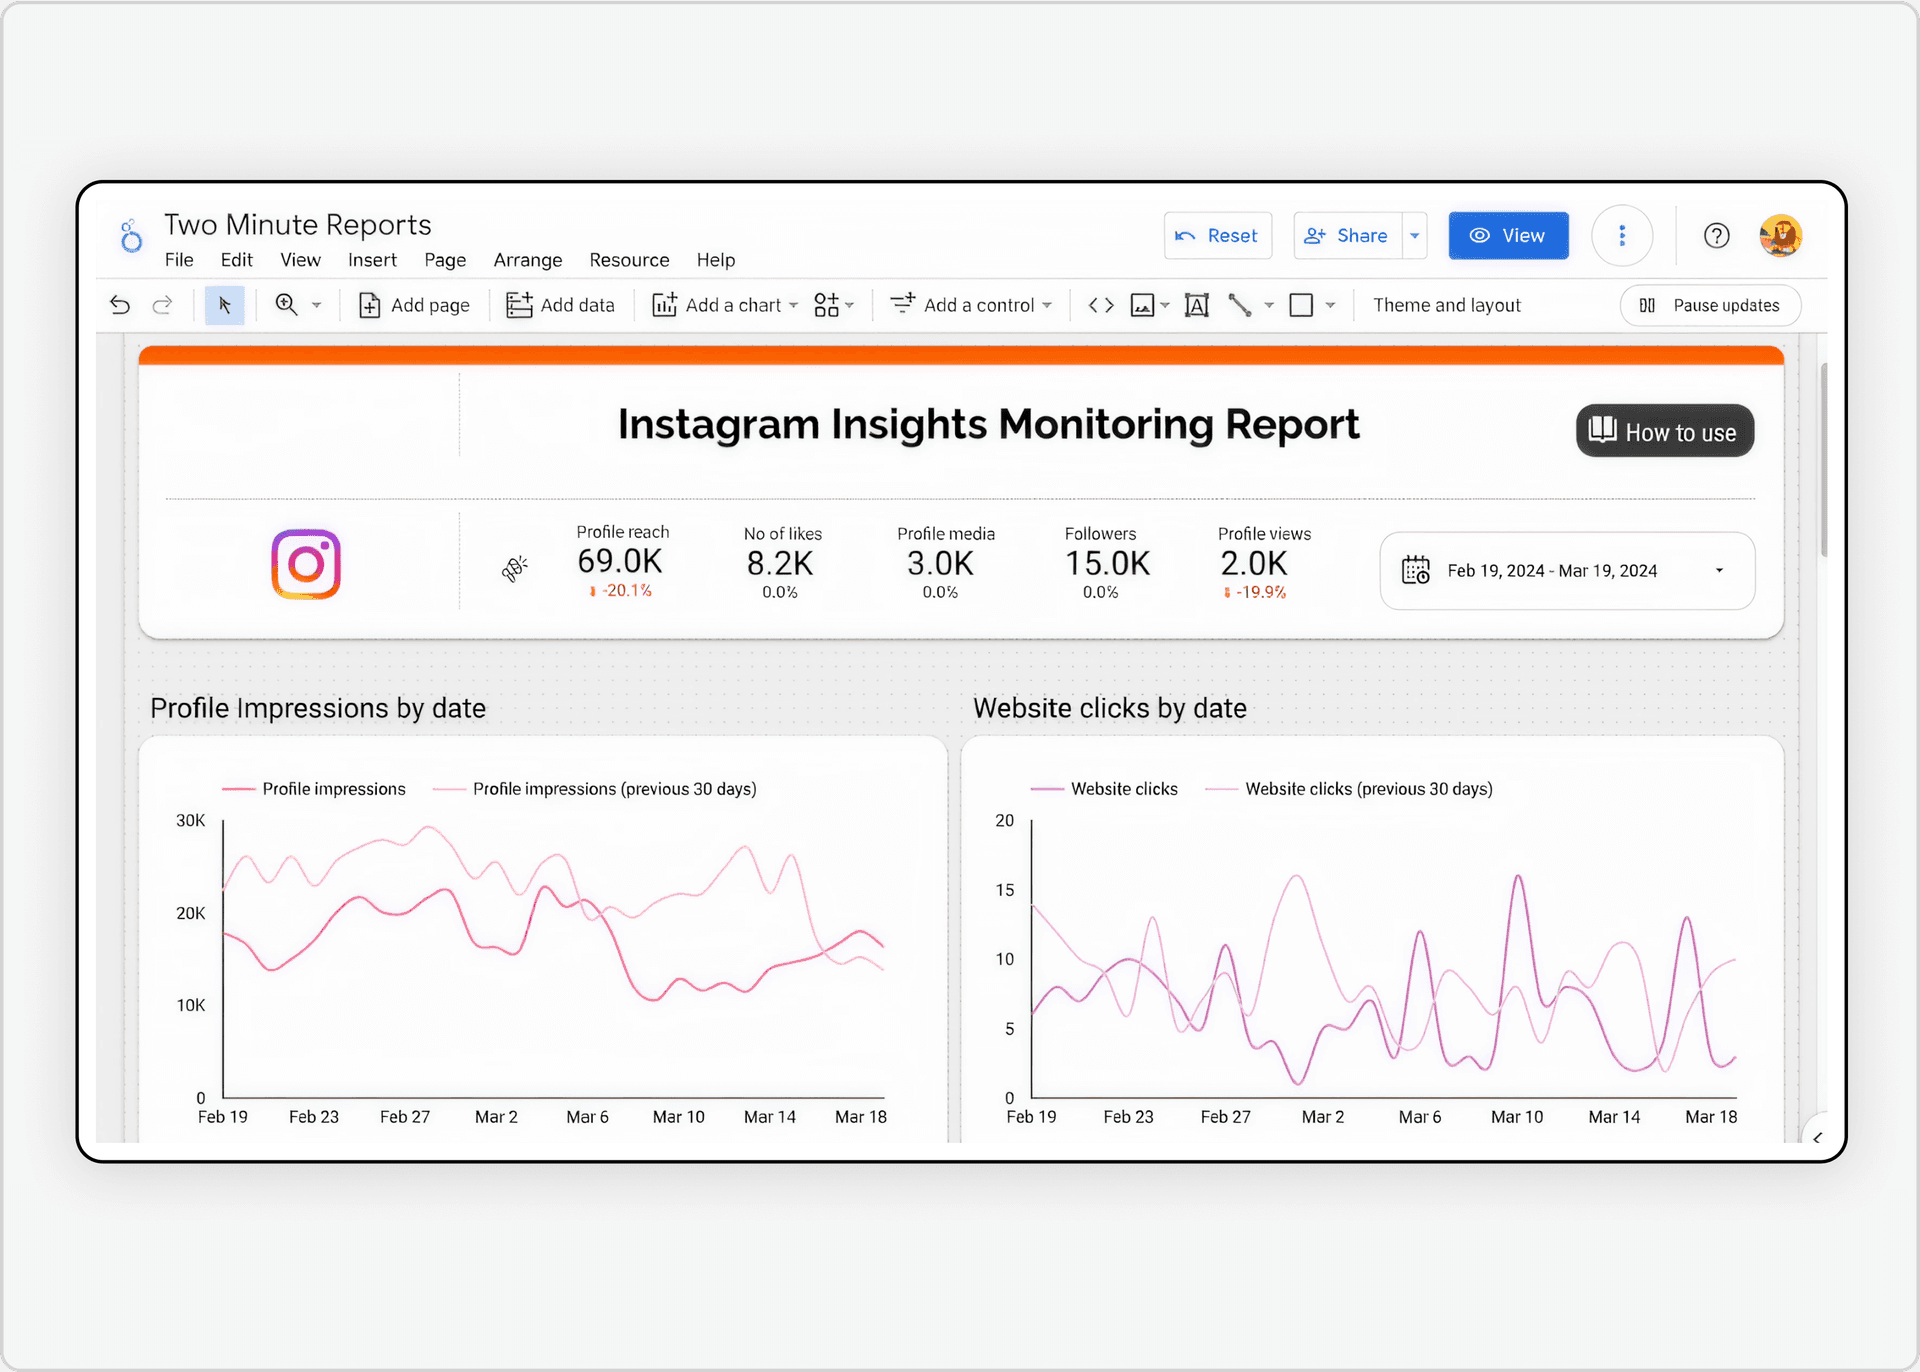Insert a text box
Viewport: 1920px width, 1372px height.
[1197, 305]
